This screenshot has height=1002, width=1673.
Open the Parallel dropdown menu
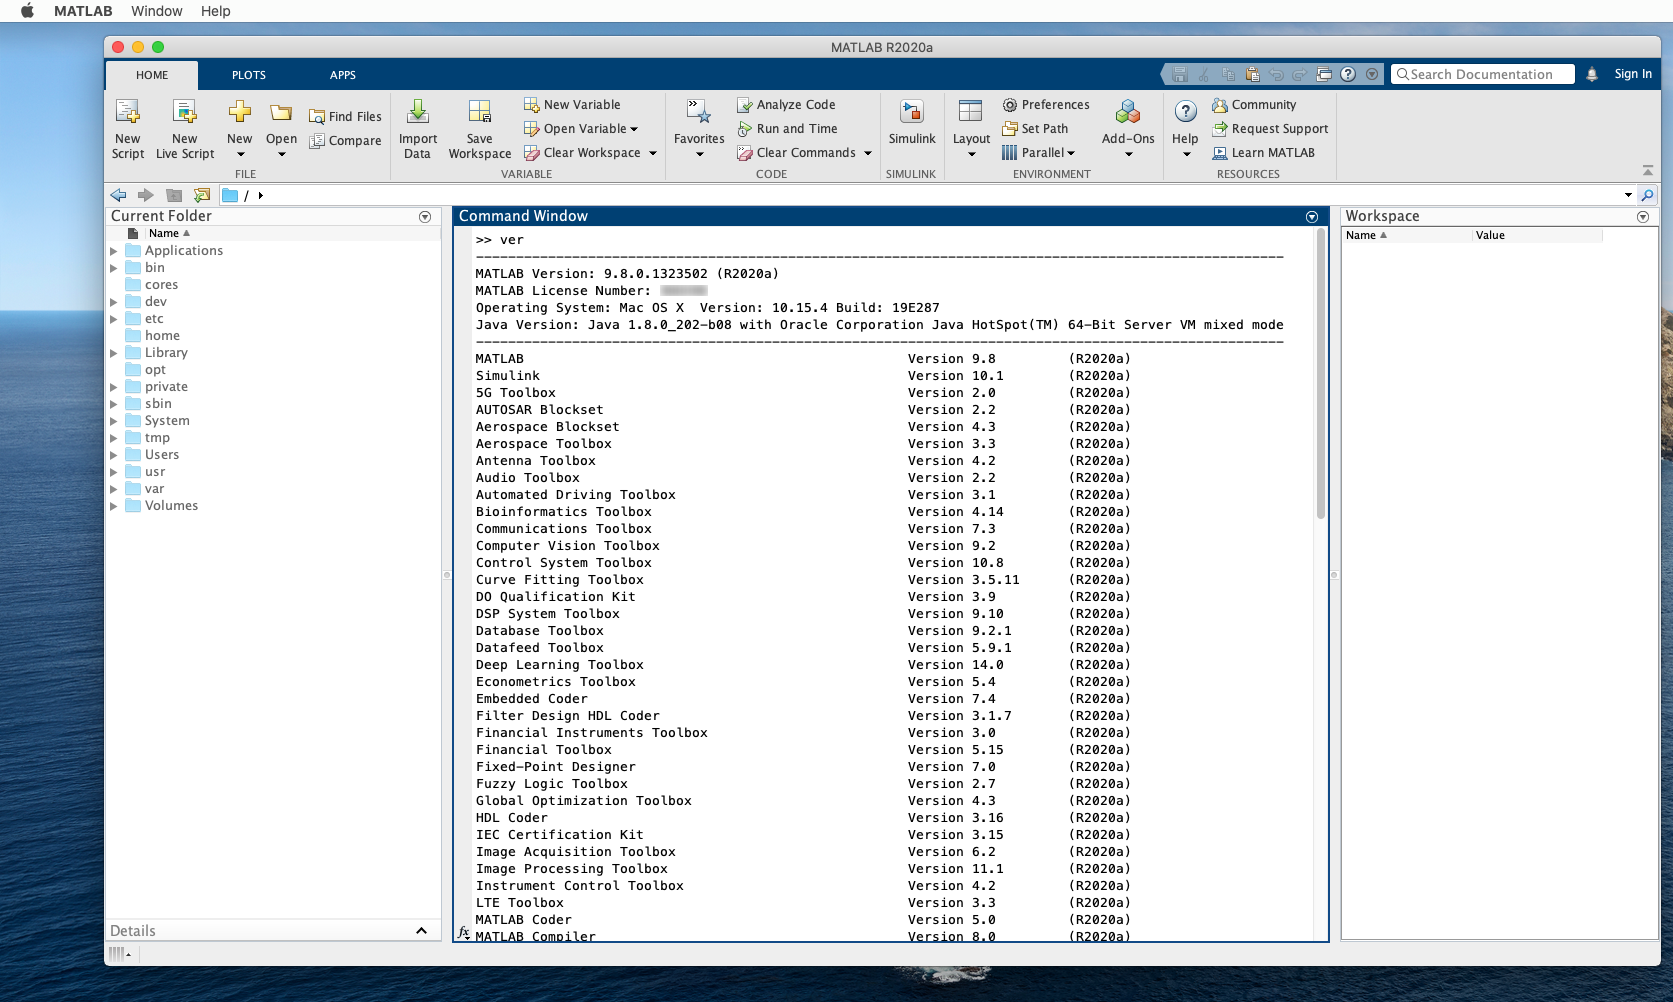1039,153
